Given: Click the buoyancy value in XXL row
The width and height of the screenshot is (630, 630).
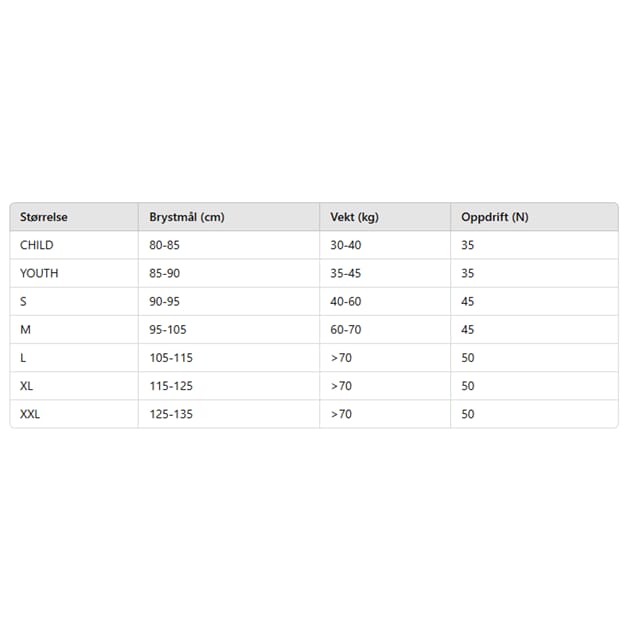Looking at the screenshot, I should [x=468, y=413].
